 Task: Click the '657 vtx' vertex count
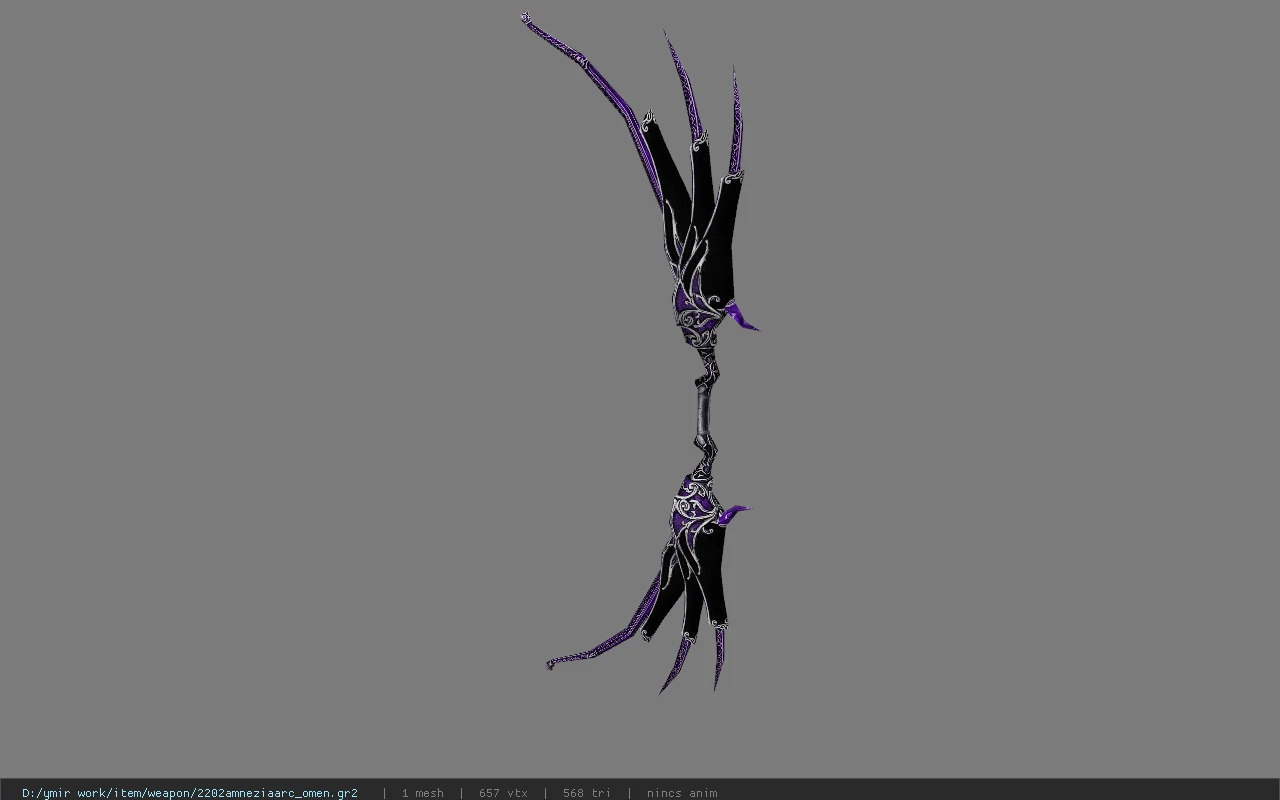click(x=503, y=792)
